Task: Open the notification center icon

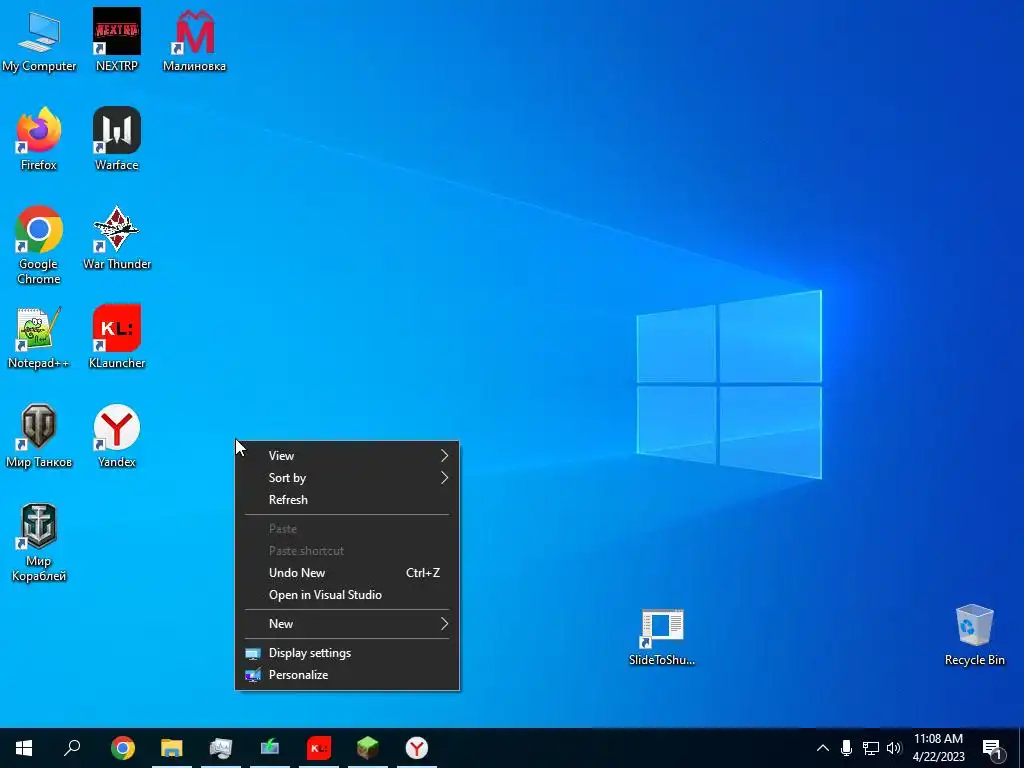Action: pyautogui.click(x=993, y=748)
